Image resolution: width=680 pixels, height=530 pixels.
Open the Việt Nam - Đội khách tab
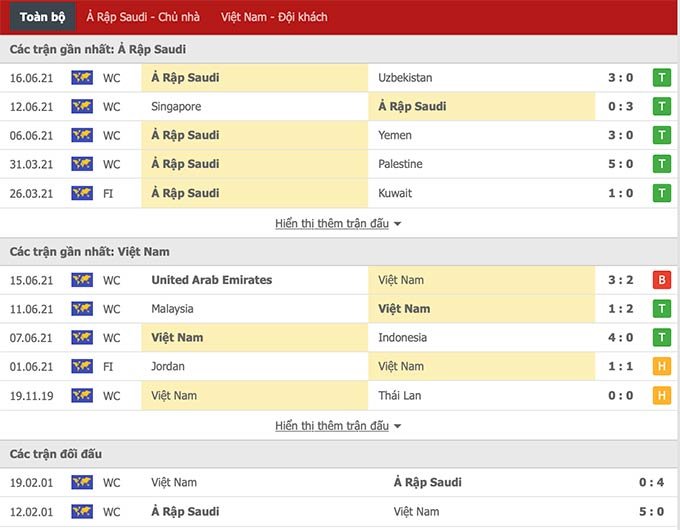(x=274, y=17)
